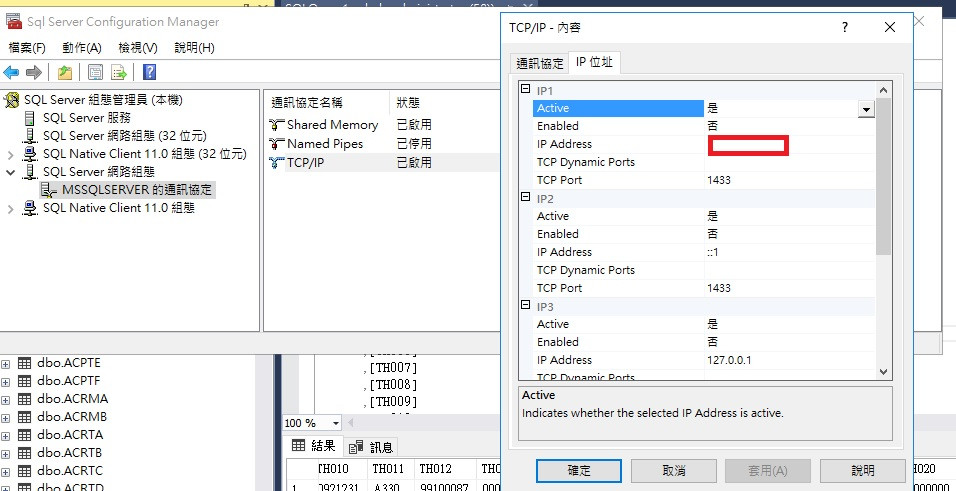Click the 確定 button
This screenshot has height=491, width=956.
[579, 471]
